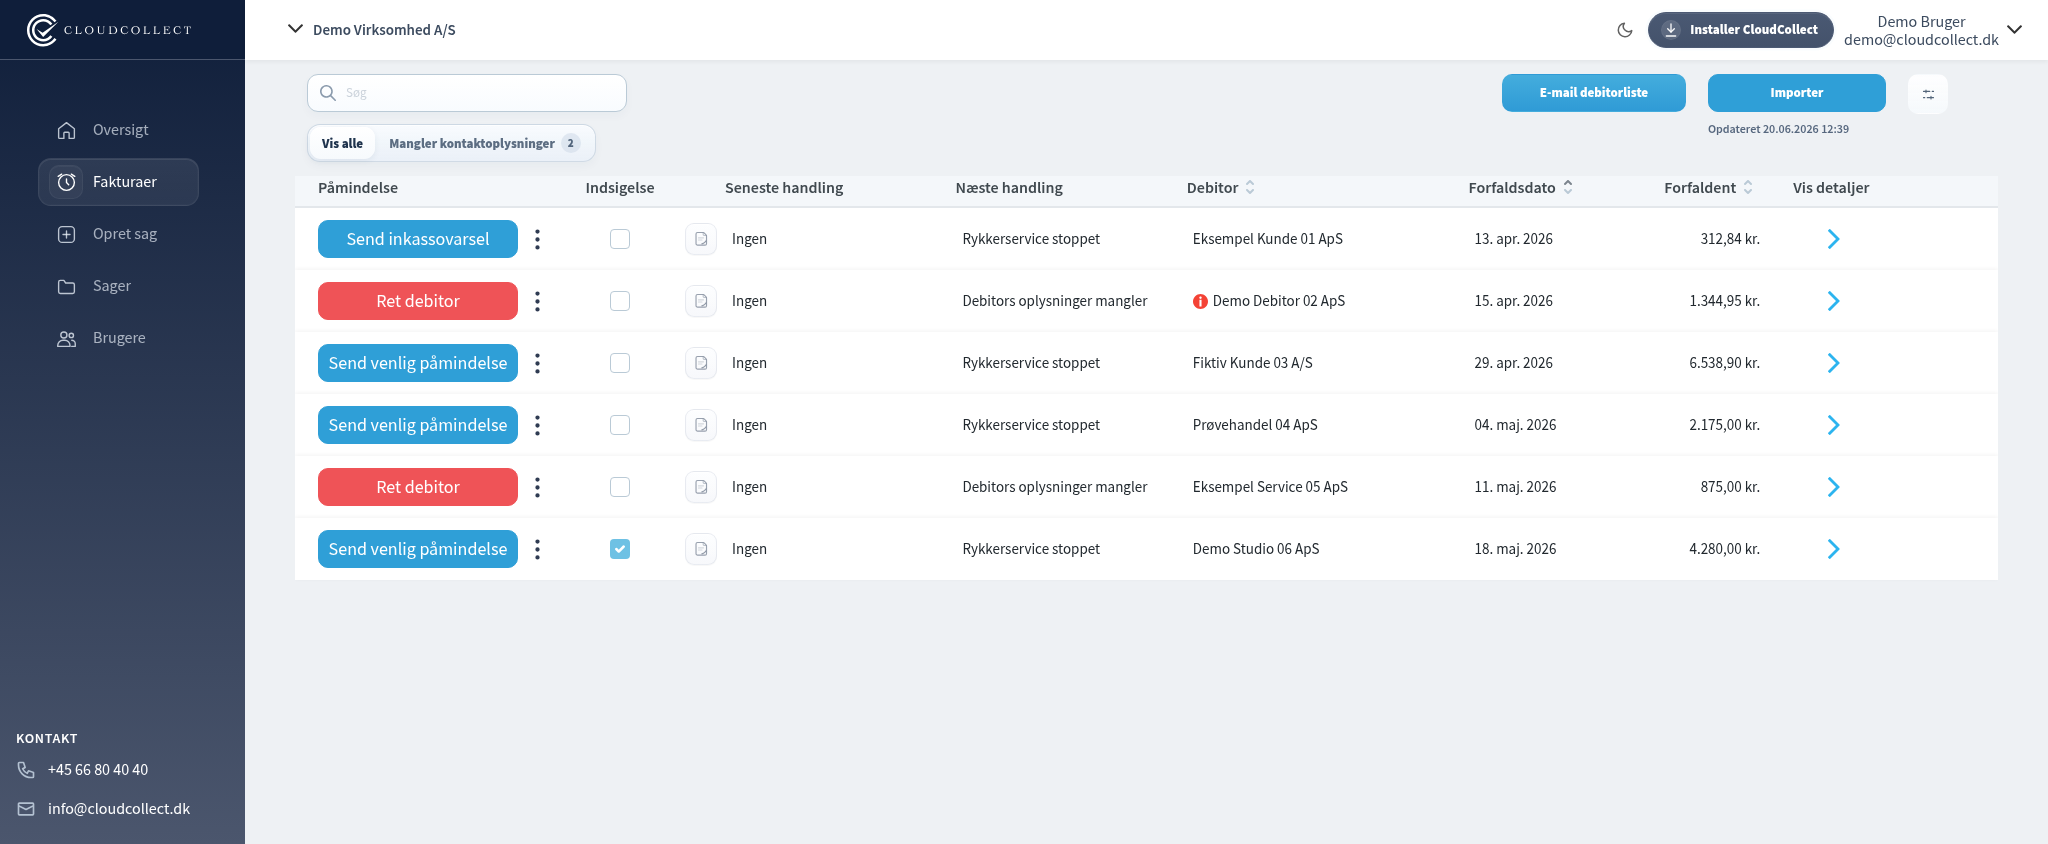This screenshot has height=844, width=2048.
Task: Click note icon in Eksempel Service 05 row
Action: pyautogui.click(x=701, y=487)
